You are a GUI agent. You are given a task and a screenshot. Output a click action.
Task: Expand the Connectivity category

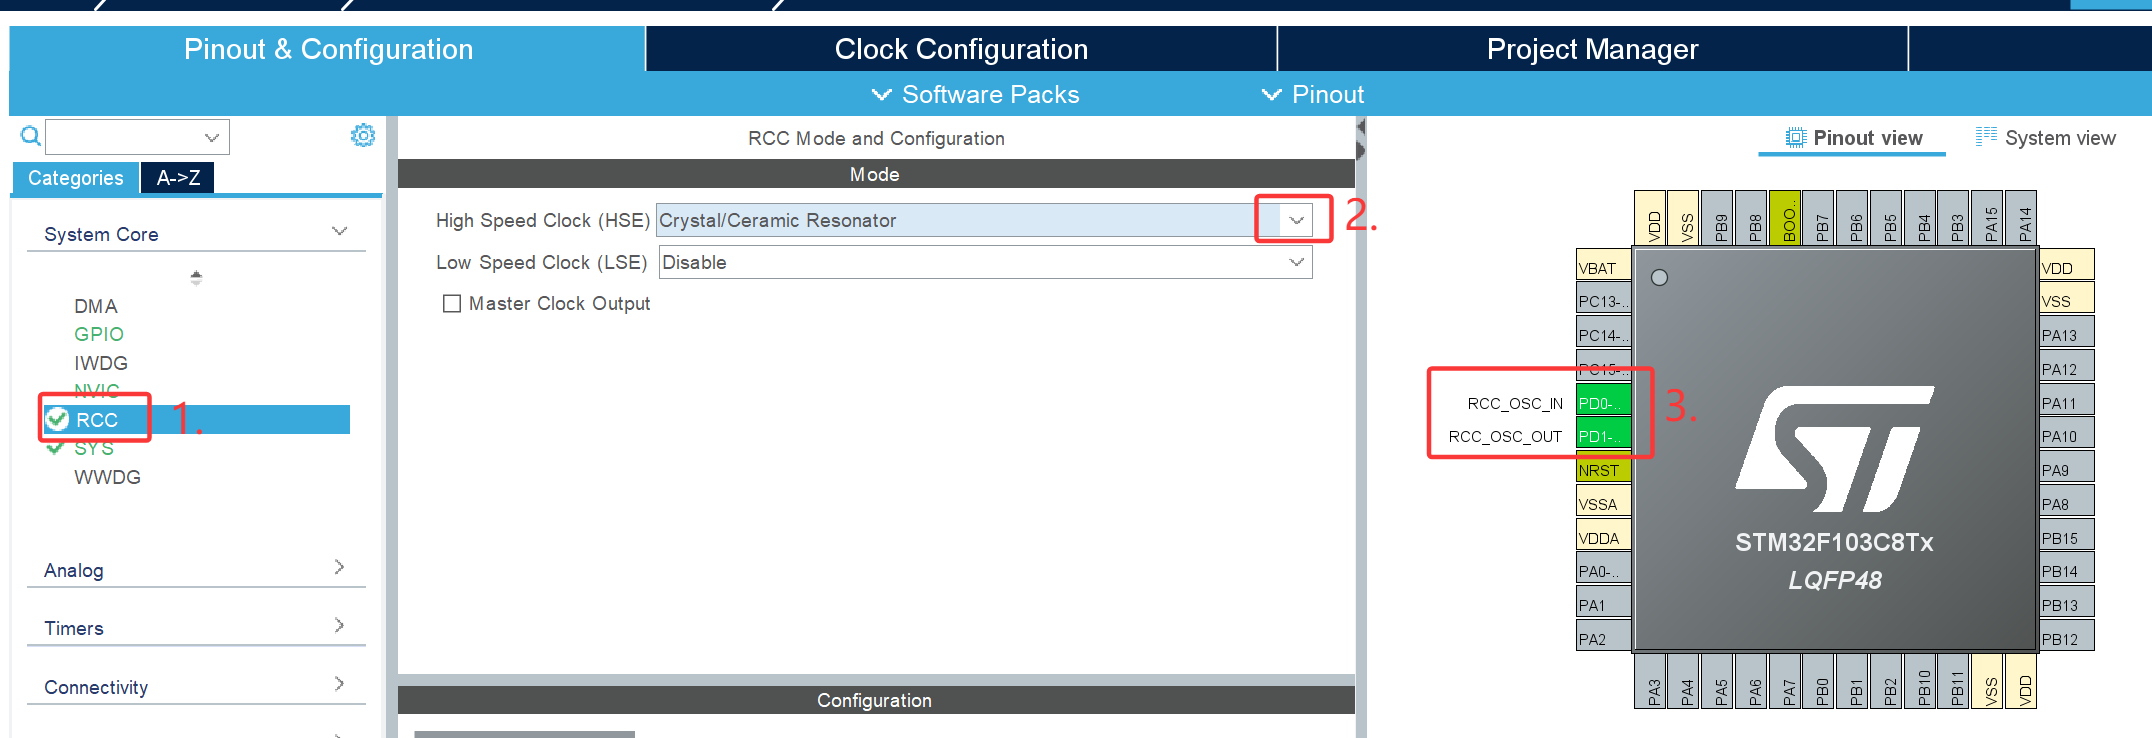339,684
